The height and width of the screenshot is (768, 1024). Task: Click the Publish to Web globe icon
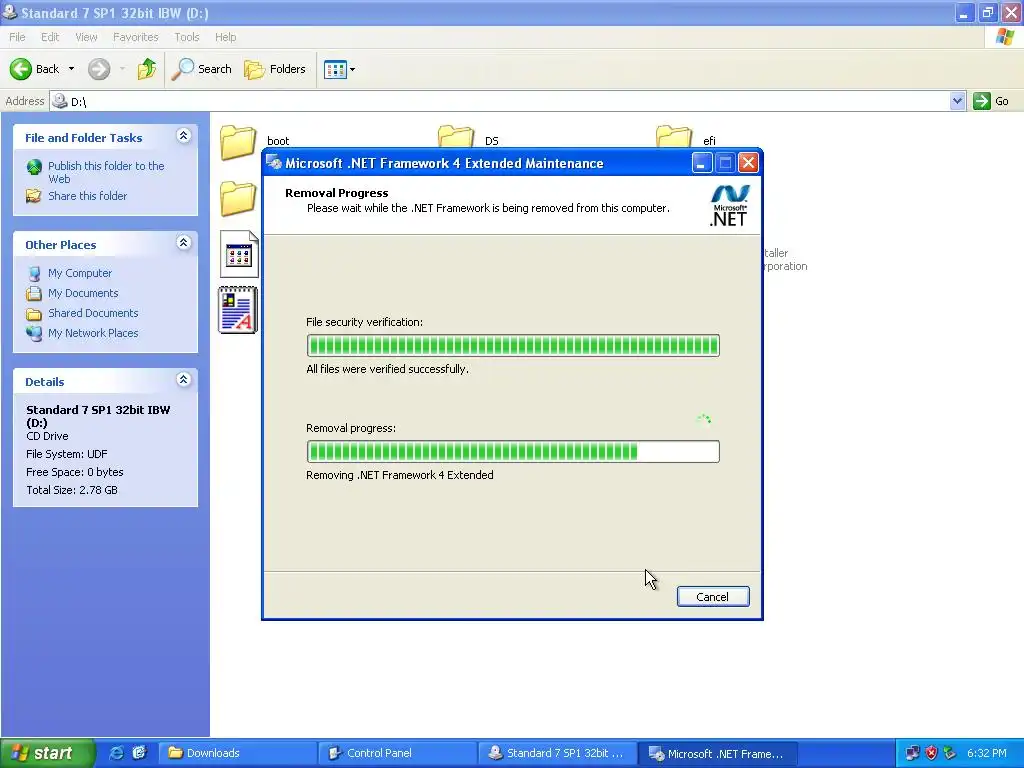coord(34,167)
